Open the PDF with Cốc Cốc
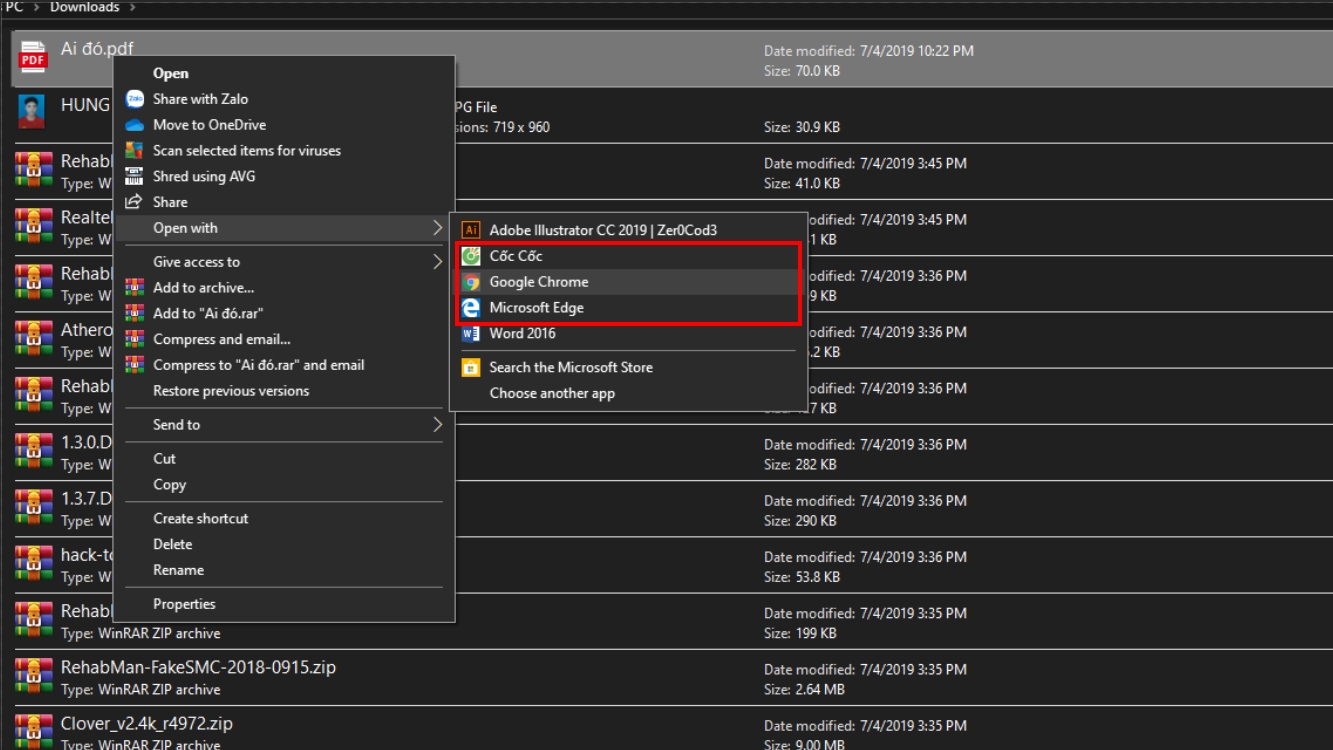The image size is (1333, 750). 629,256
